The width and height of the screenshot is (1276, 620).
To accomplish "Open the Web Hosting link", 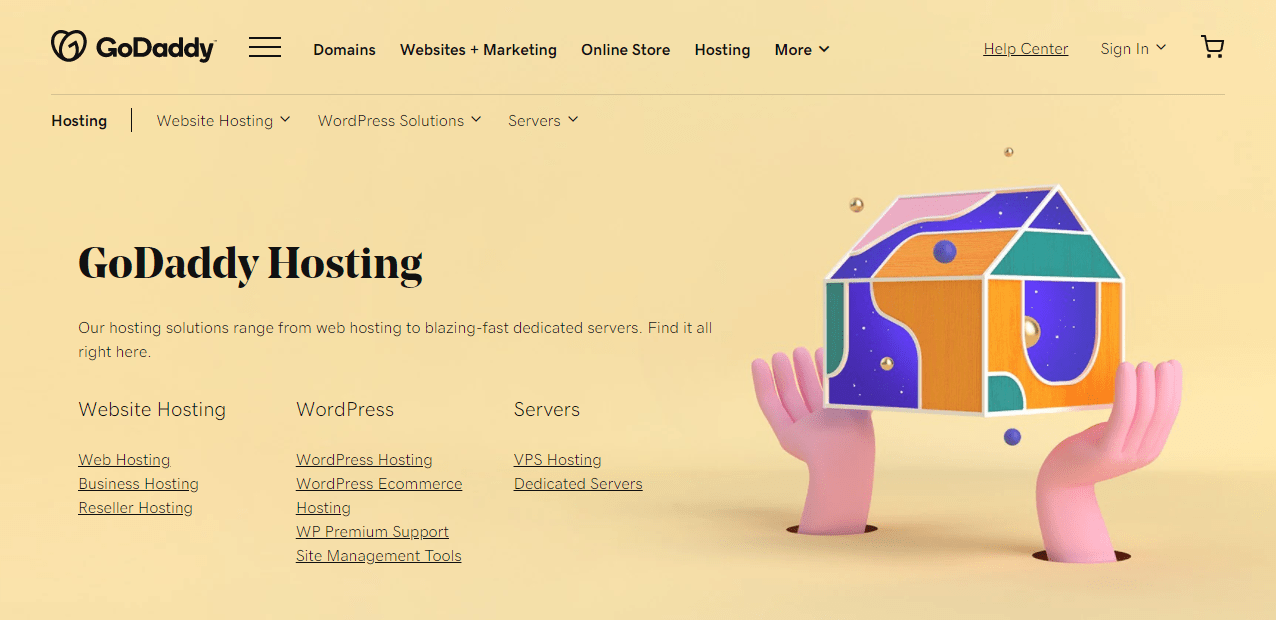I will [124, 460].
